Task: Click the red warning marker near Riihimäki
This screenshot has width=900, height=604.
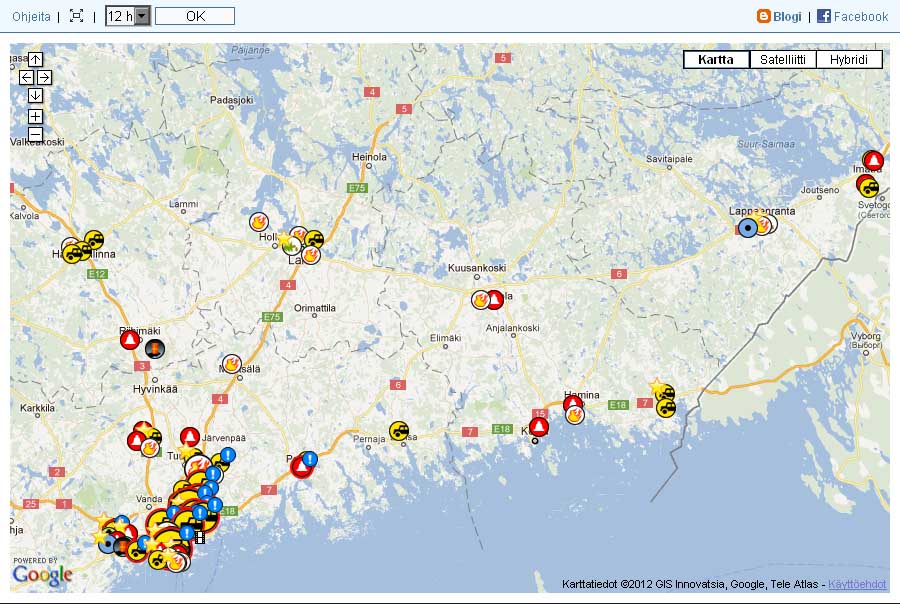Action: click(130, 340)
